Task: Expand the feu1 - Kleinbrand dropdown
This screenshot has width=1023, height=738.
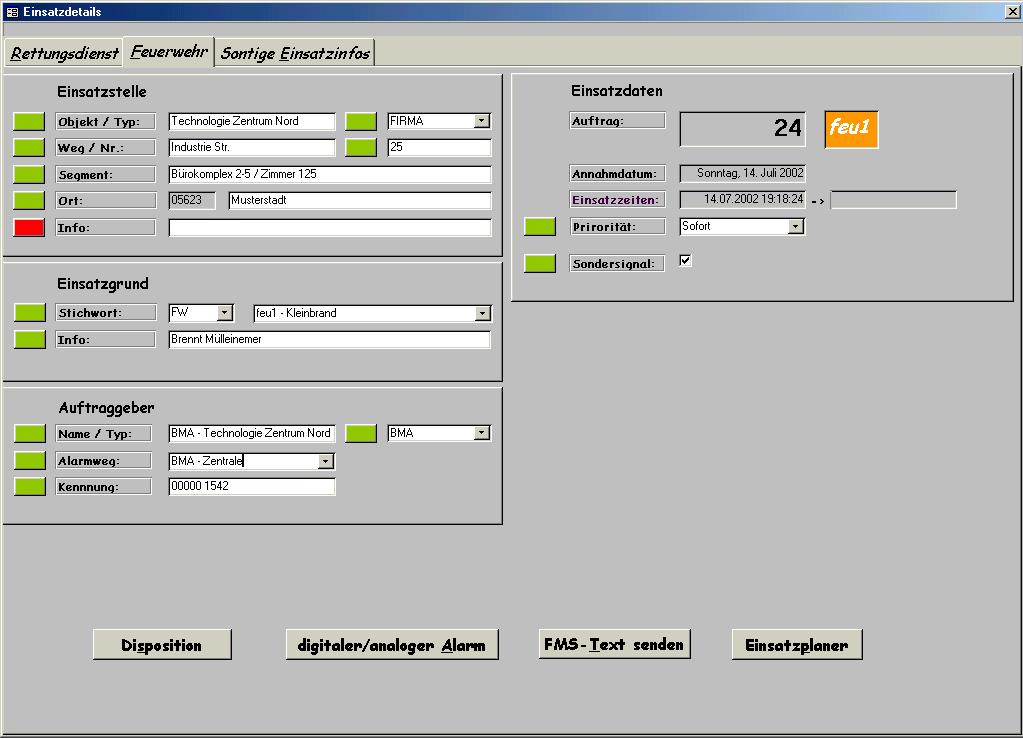Action: click(x=483, y=313)
